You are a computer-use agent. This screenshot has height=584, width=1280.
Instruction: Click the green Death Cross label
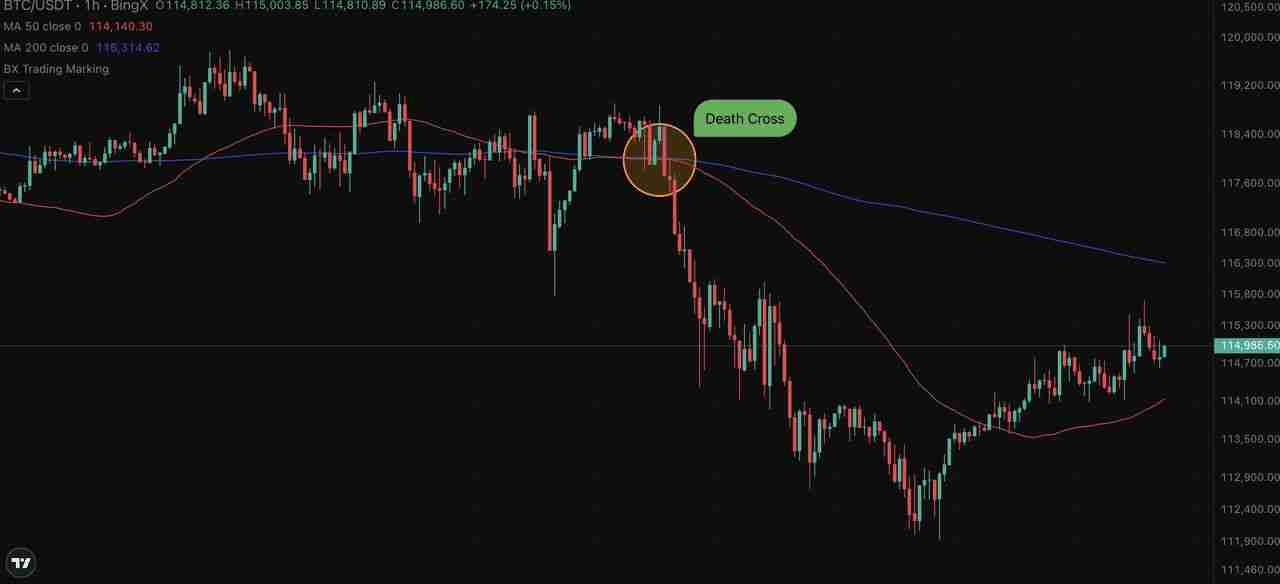point(745,118)
